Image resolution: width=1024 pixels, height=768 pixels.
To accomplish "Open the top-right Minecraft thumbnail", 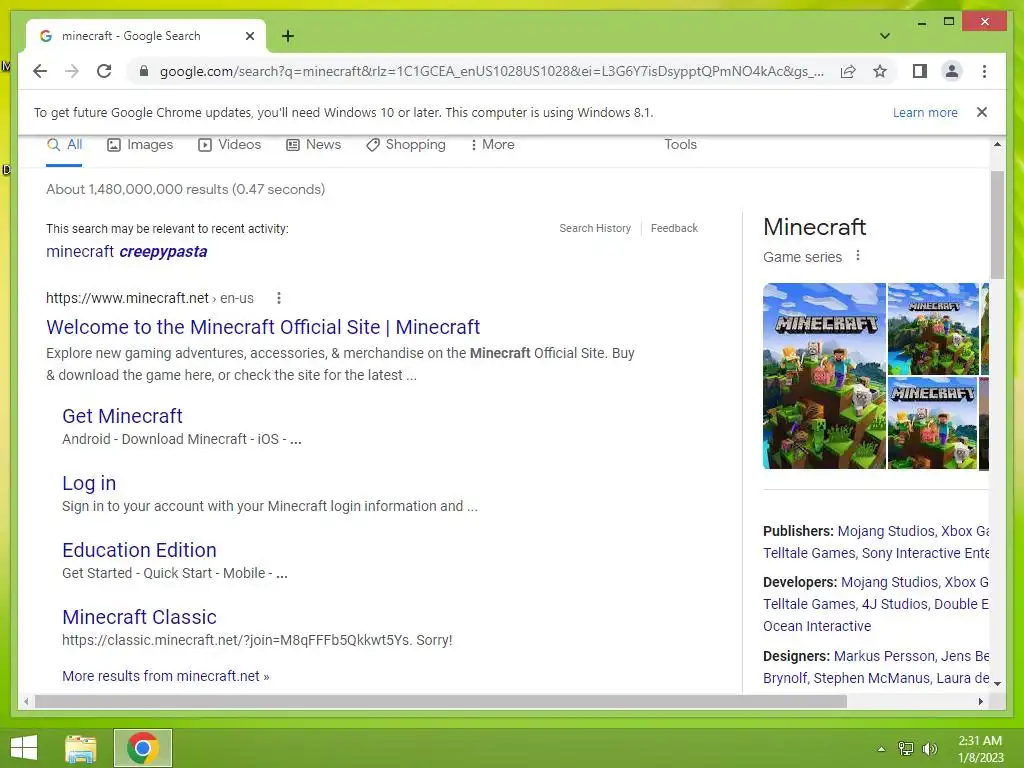I will coord(933,328).
